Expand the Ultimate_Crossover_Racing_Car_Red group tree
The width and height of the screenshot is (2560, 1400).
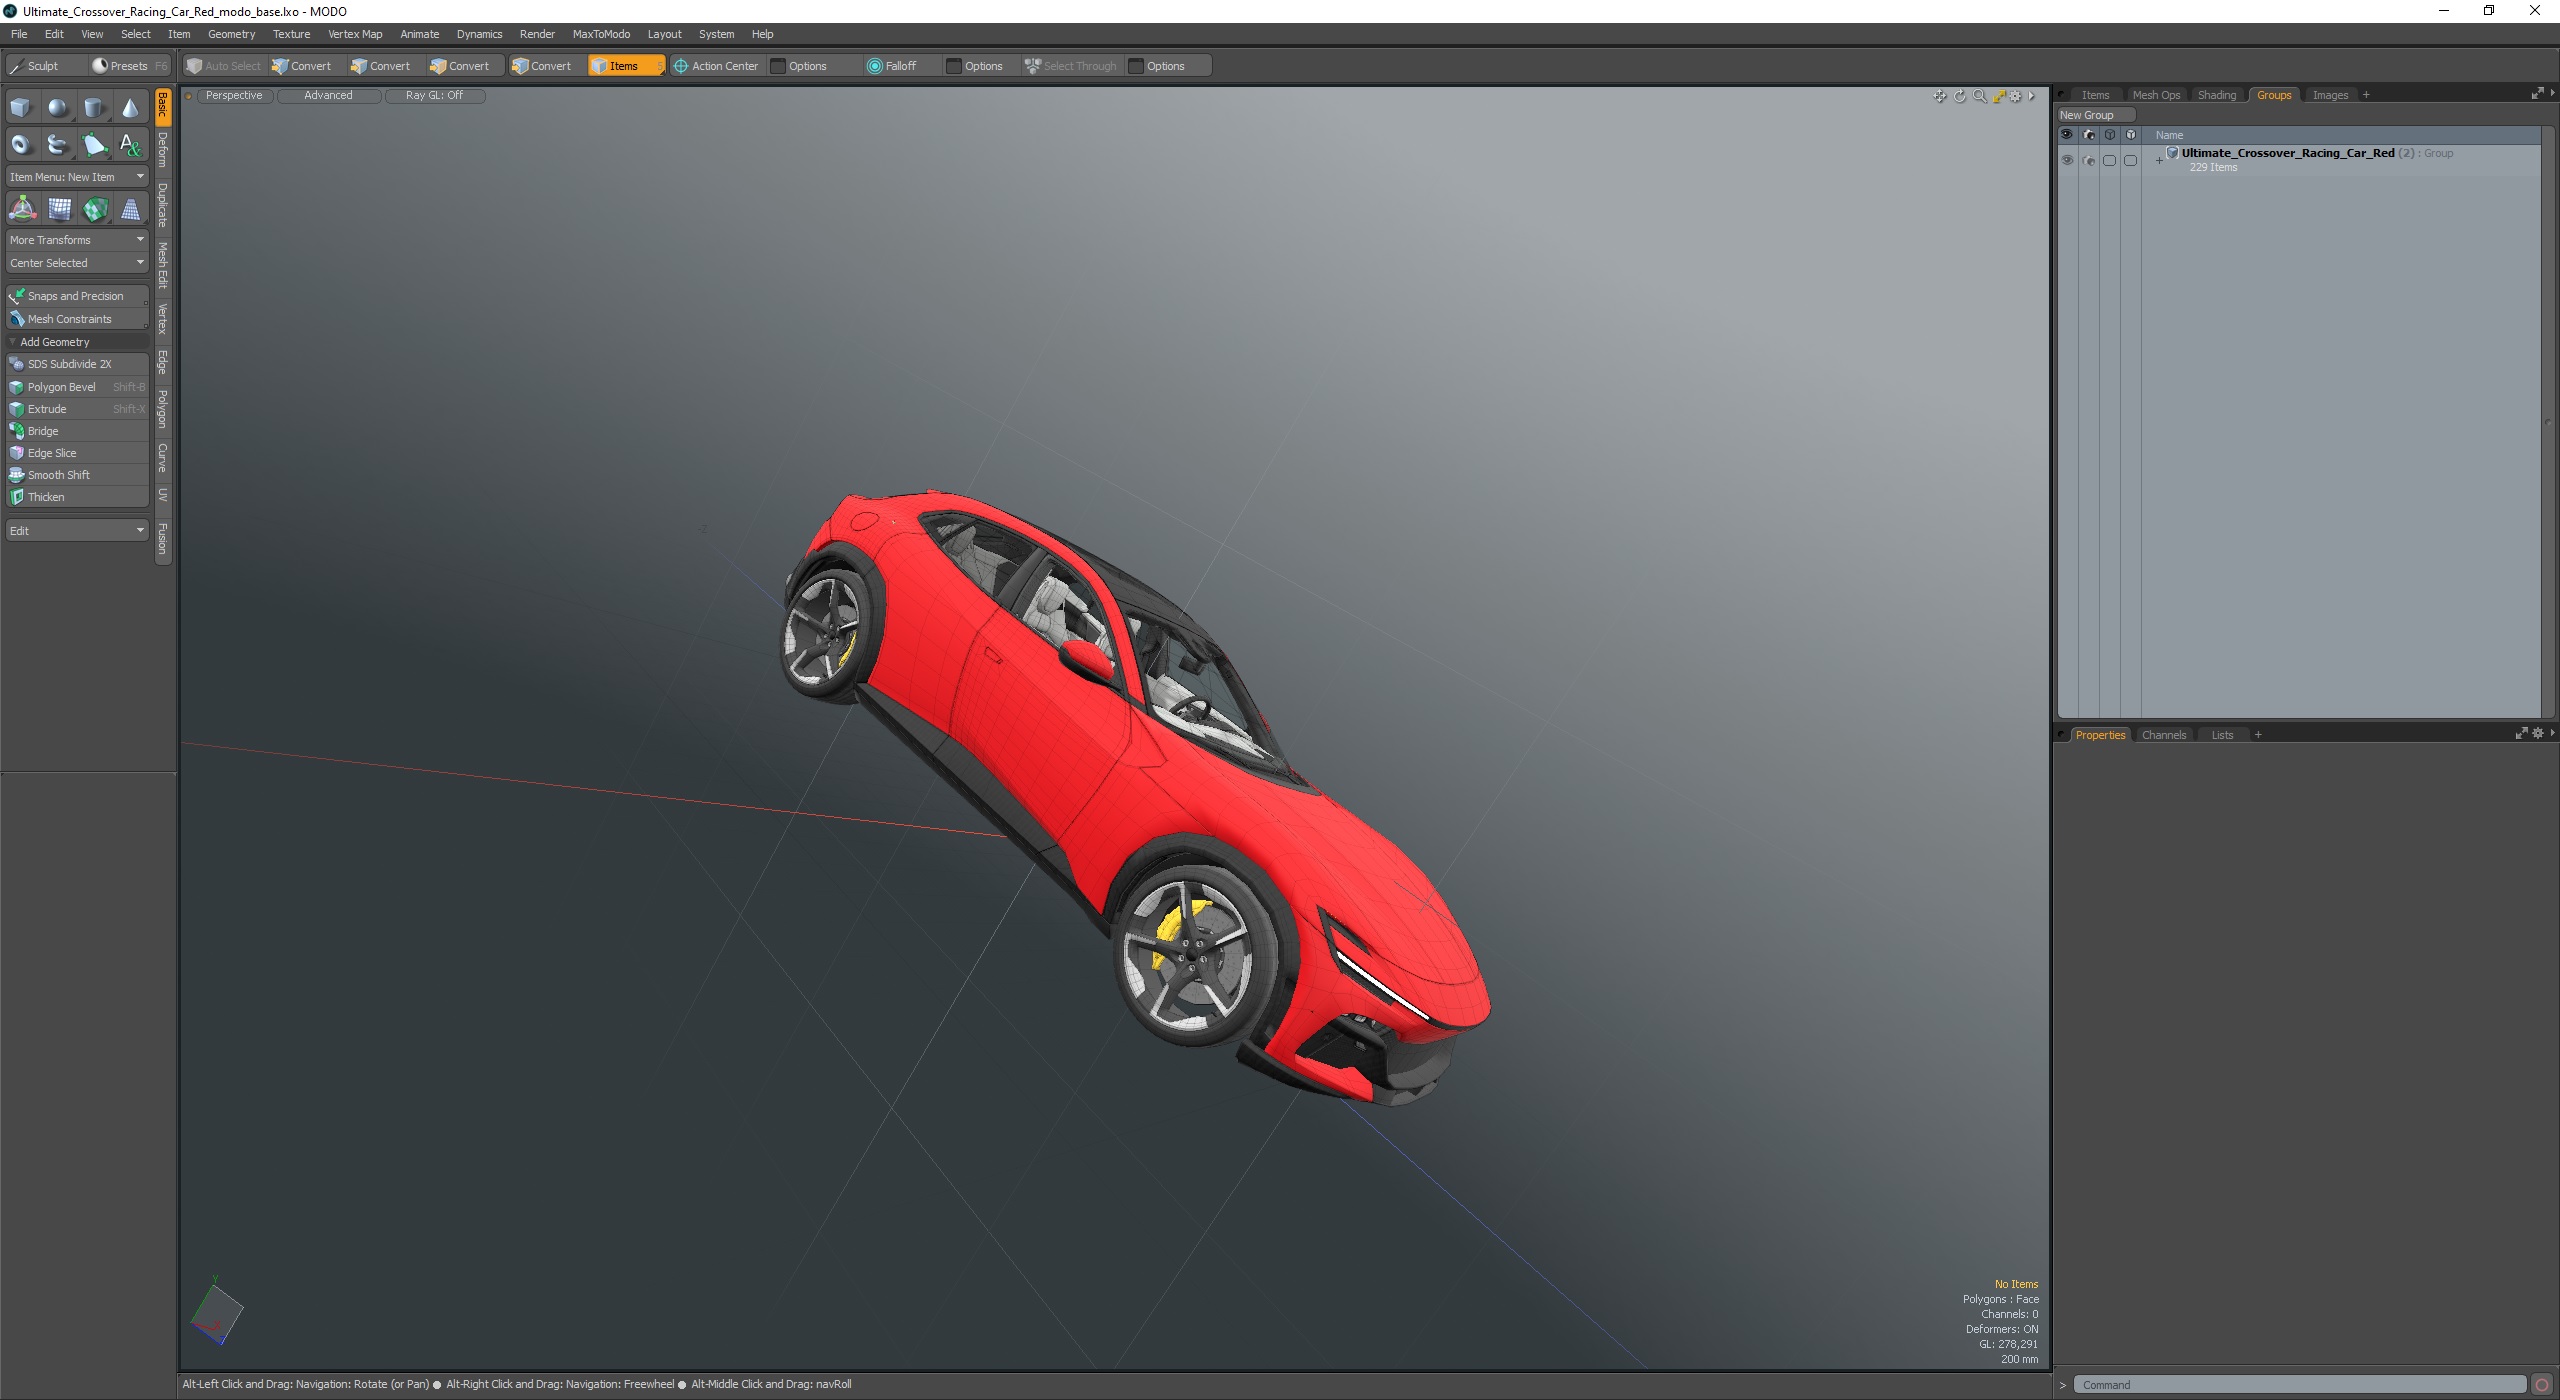point(2159,160)
